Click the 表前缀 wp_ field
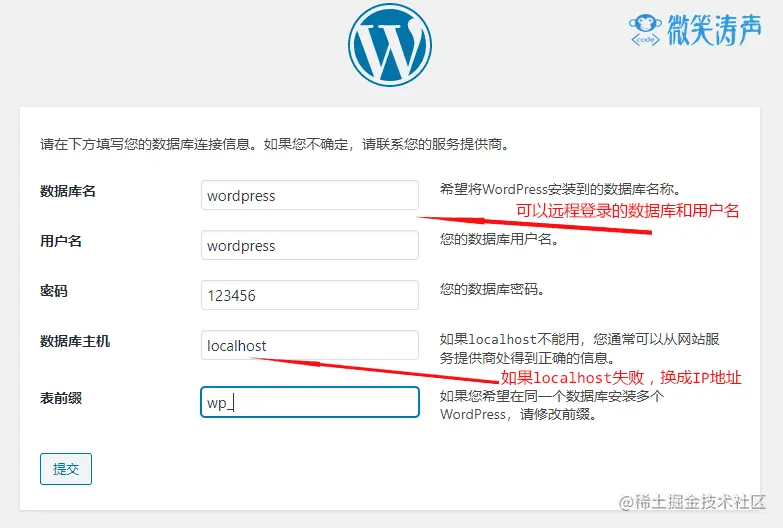Screen dimensions: 783x528 310,402
